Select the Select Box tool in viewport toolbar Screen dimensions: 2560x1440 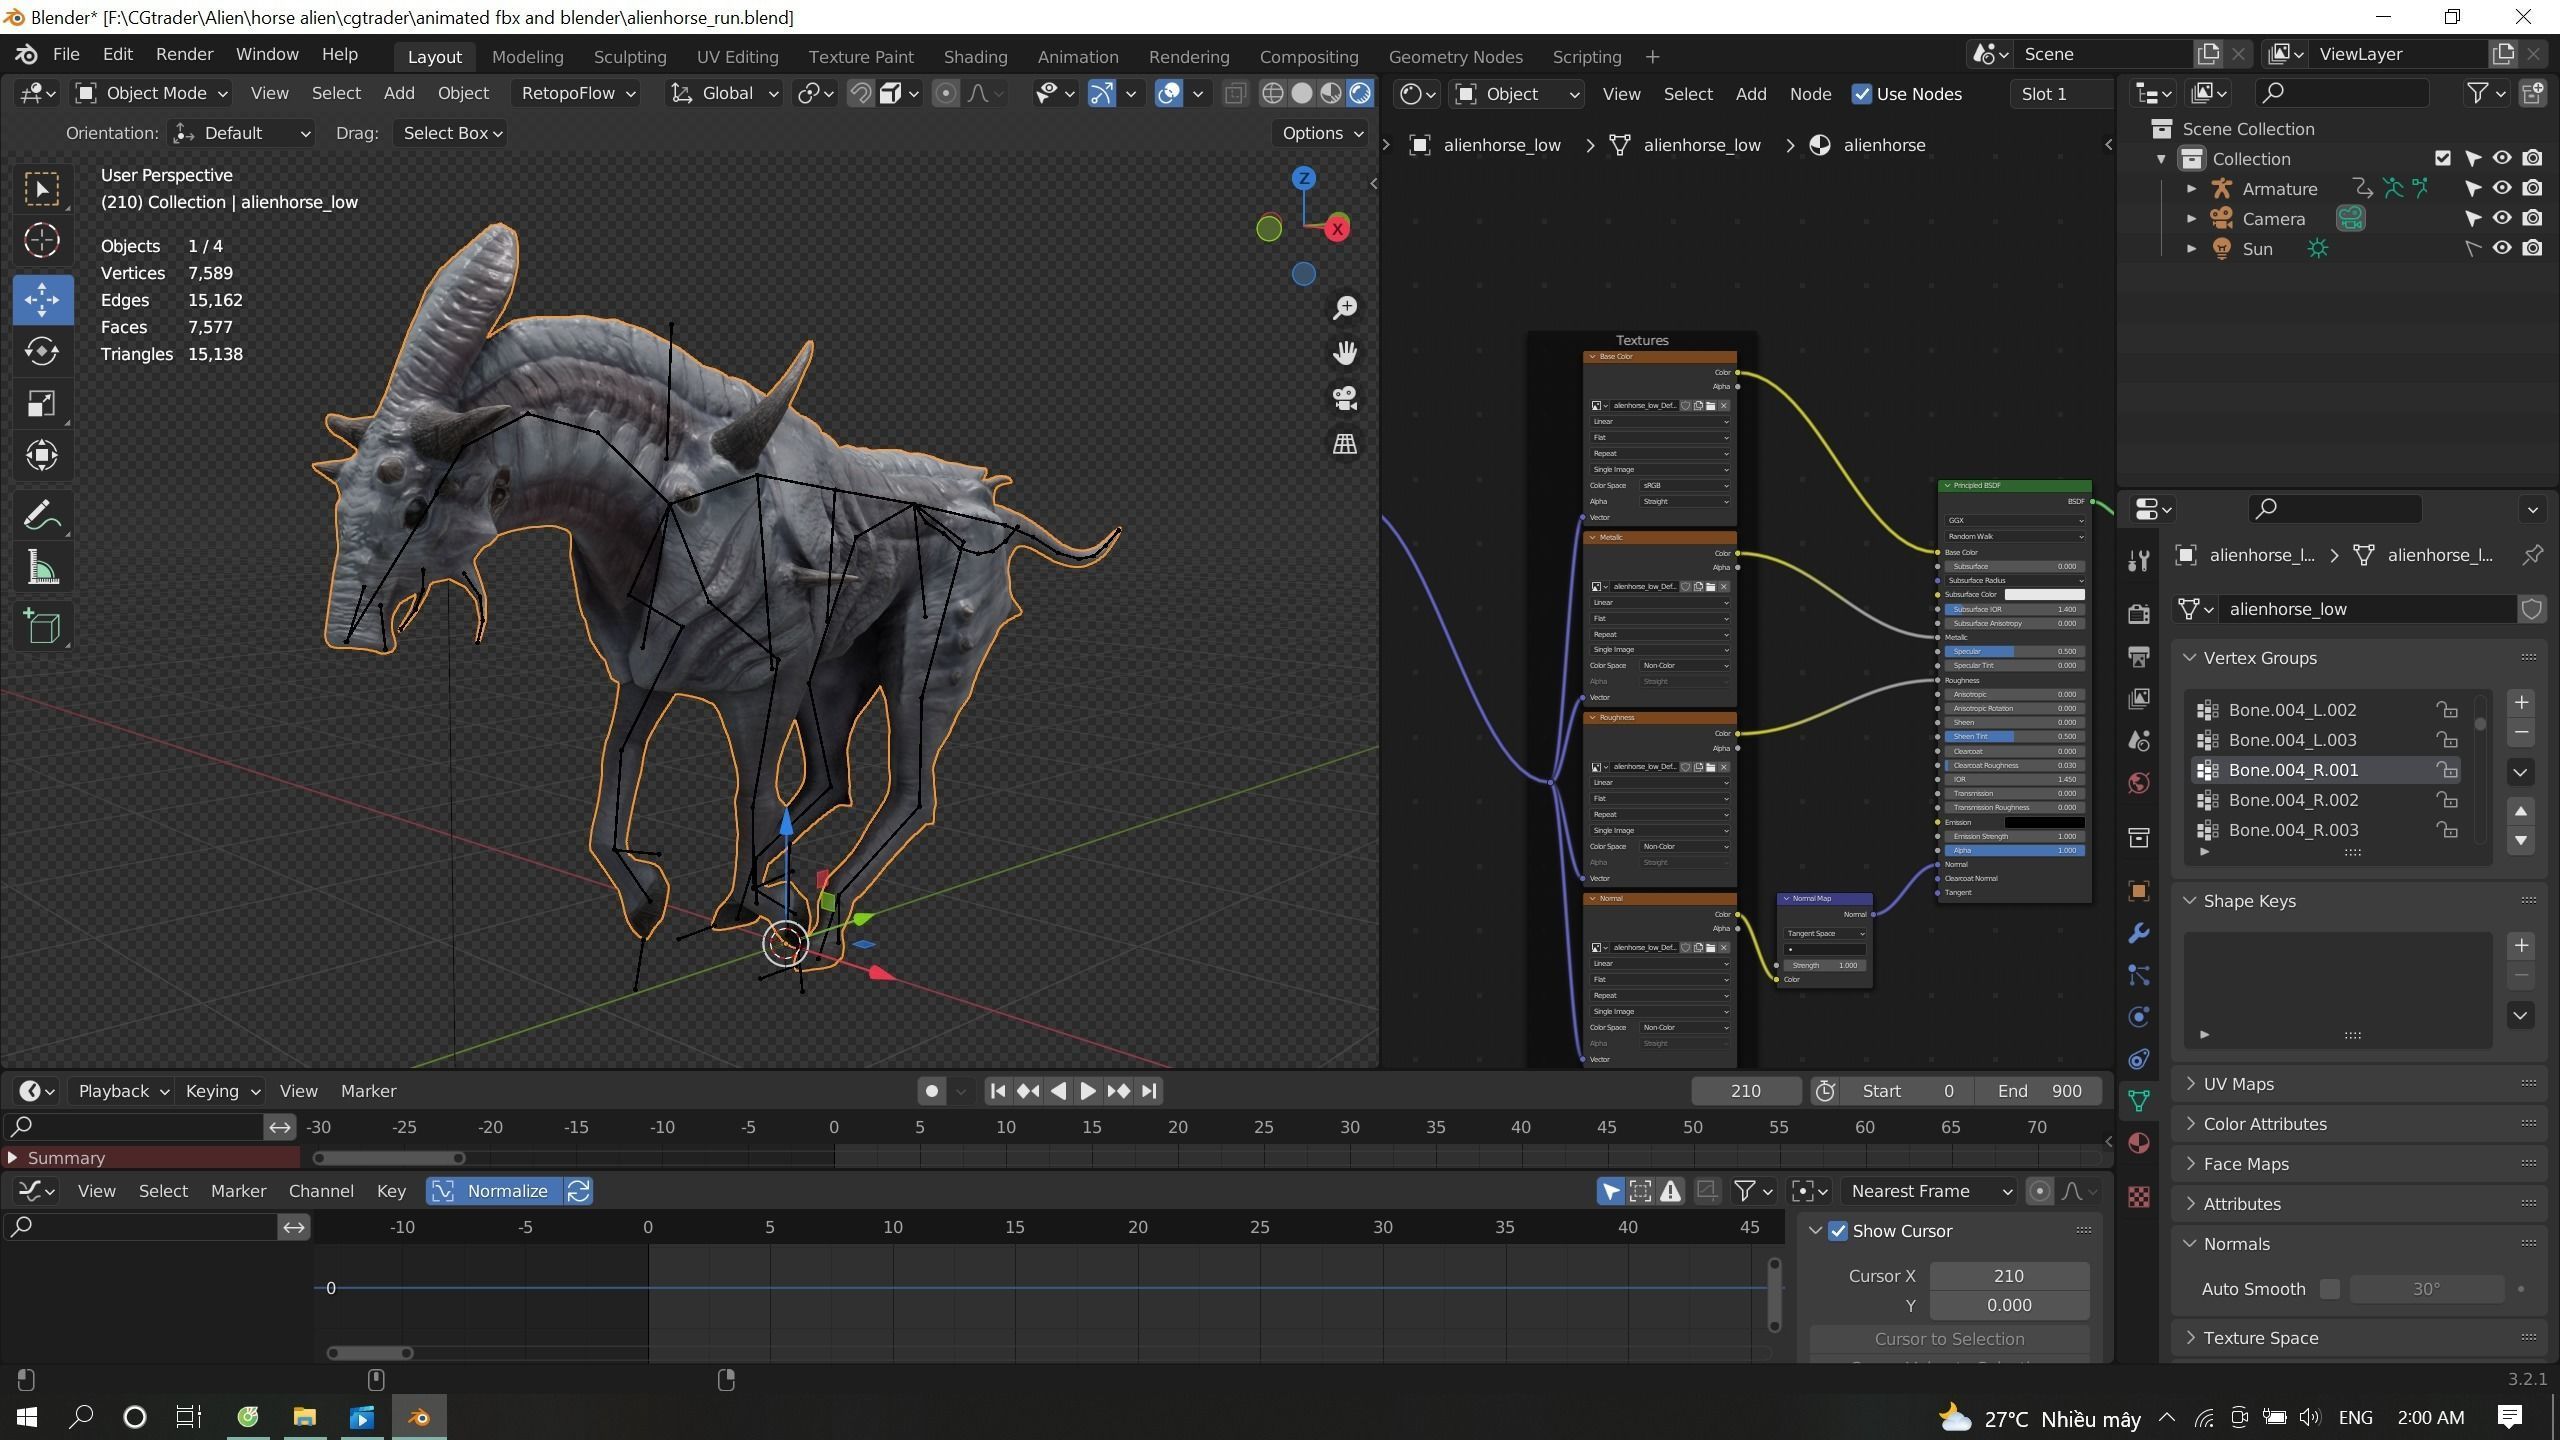(x=42, y=189)
